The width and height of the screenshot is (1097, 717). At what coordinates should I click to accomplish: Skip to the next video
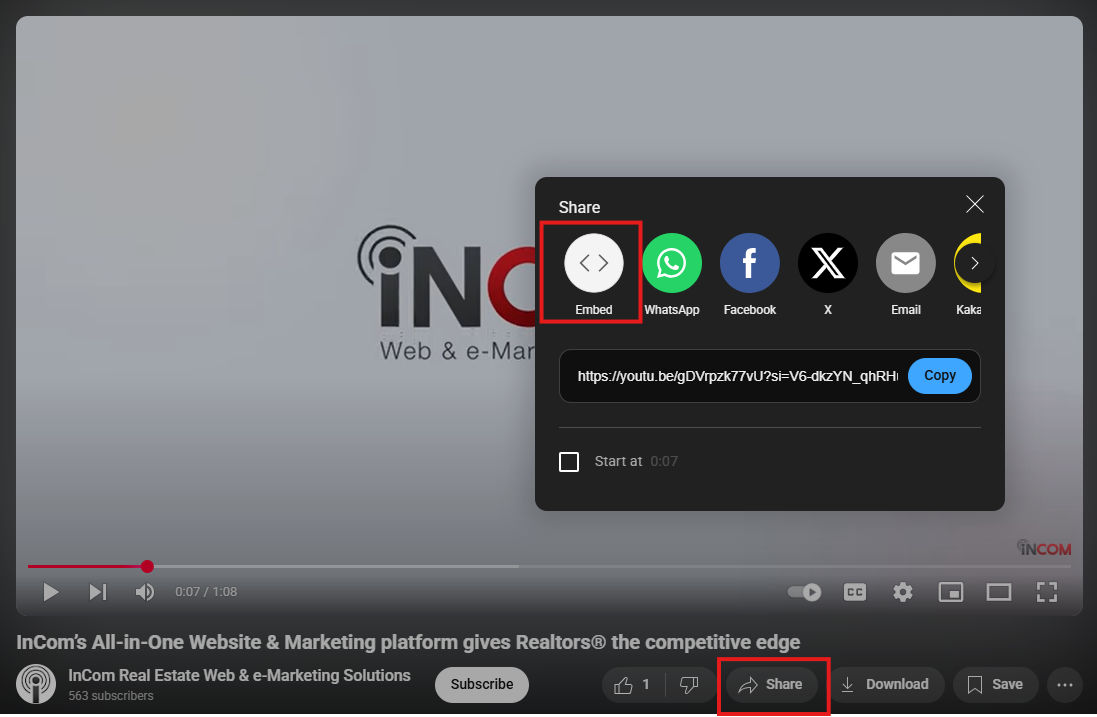click(x=98, y=592)
